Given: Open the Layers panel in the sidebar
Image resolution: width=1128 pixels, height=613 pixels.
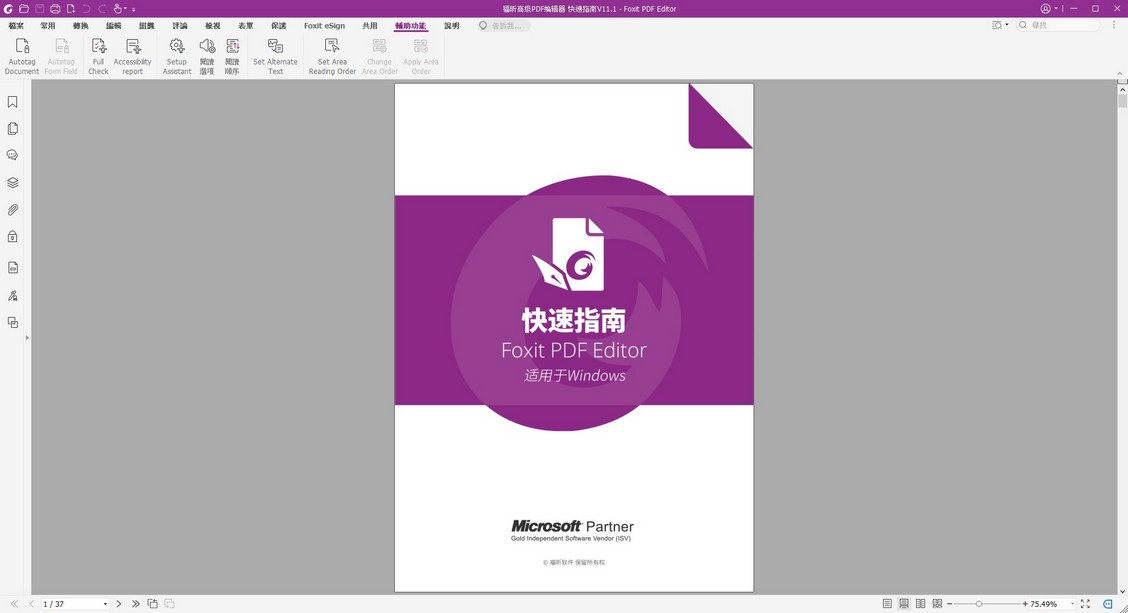Looking at the screenshot, I should click(x=12, y=182).
